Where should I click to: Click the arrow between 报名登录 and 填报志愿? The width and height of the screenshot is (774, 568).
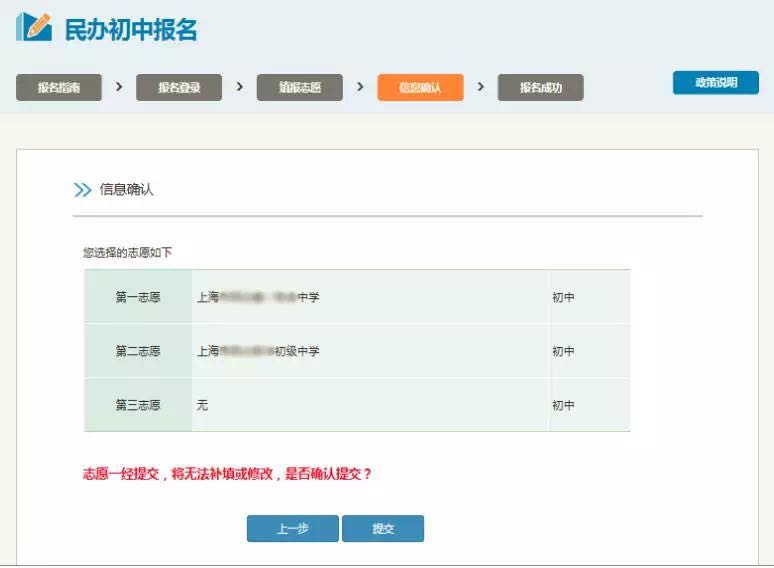(239, 87)
